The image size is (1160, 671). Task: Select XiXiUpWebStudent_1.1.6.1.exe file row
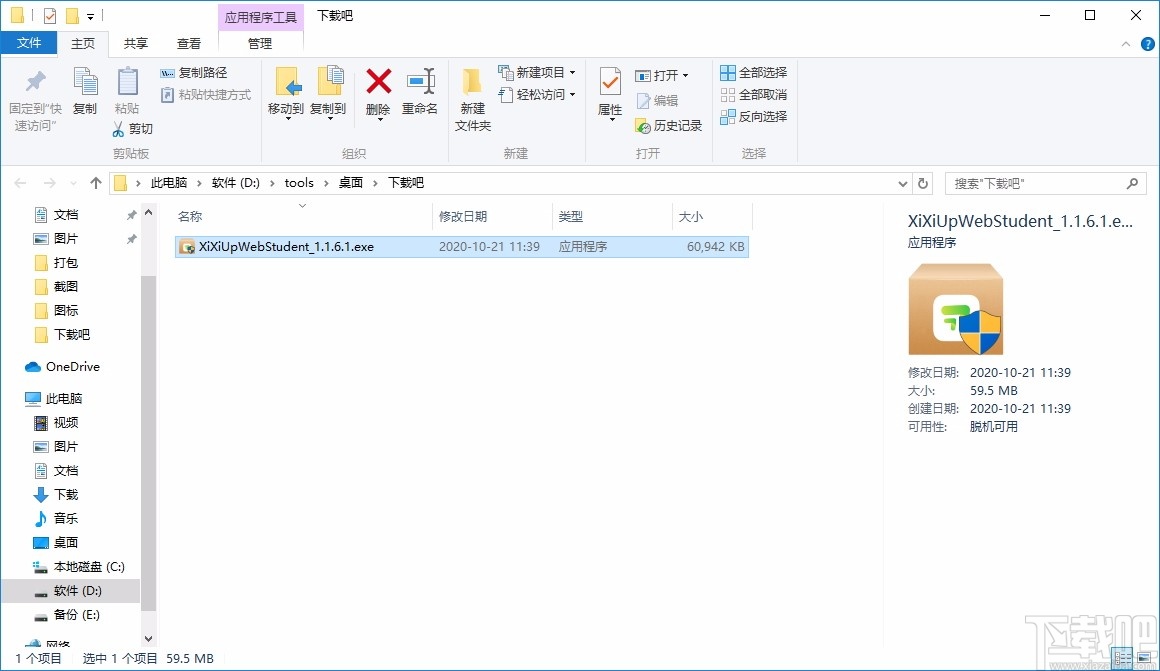[462, 246]
